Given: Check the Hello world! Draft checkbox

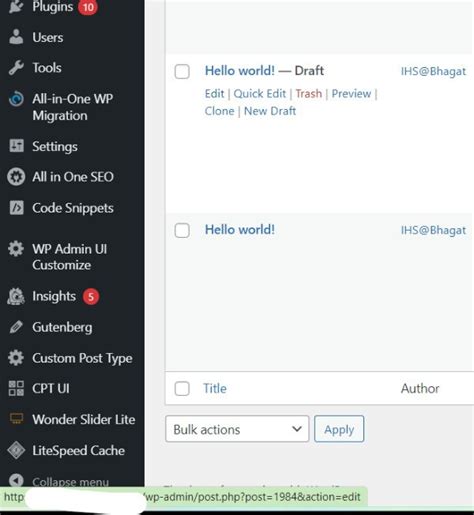Looking at the screenshot, I should click(182, 71).
